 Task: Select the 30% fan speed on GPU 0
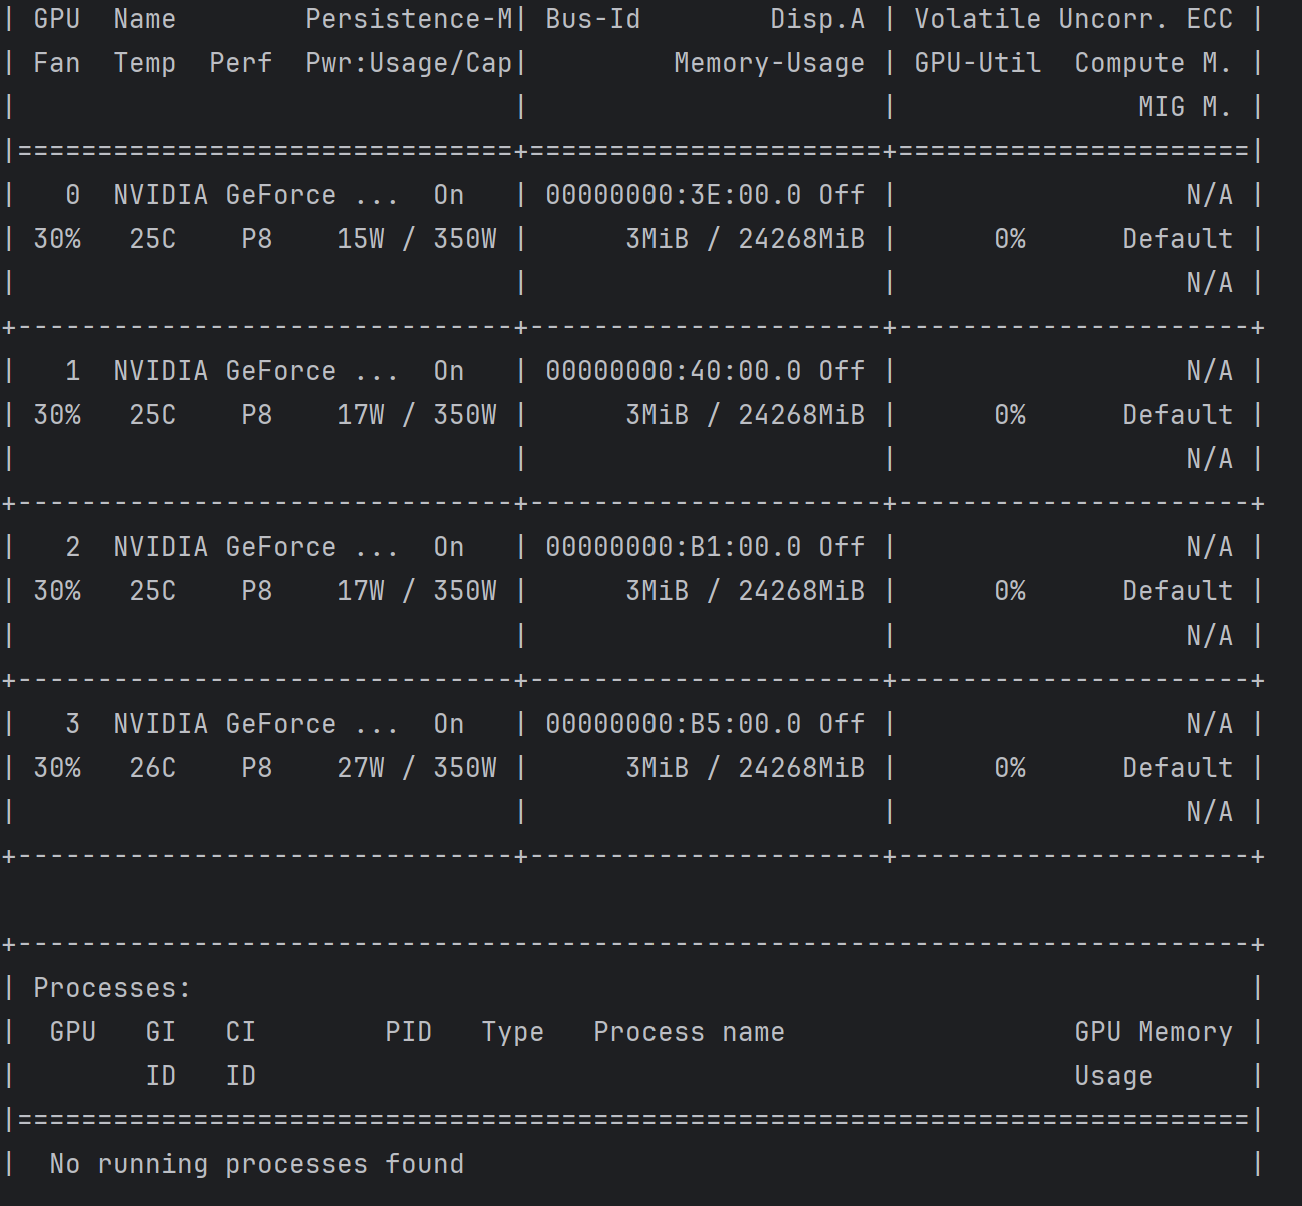tap(57, 238)
